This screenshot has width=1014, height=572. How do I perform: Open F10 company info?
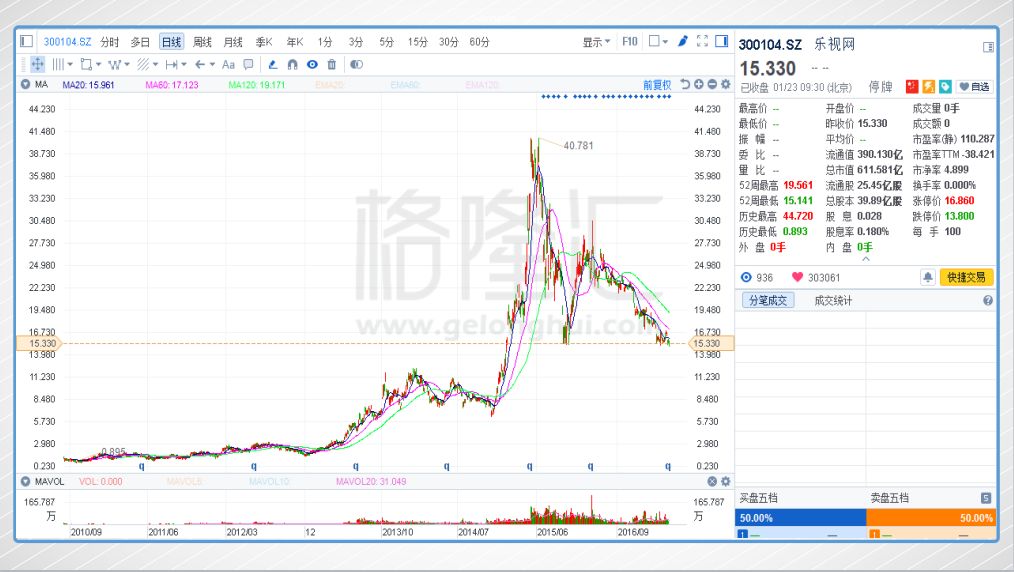[x=630, y=41]
